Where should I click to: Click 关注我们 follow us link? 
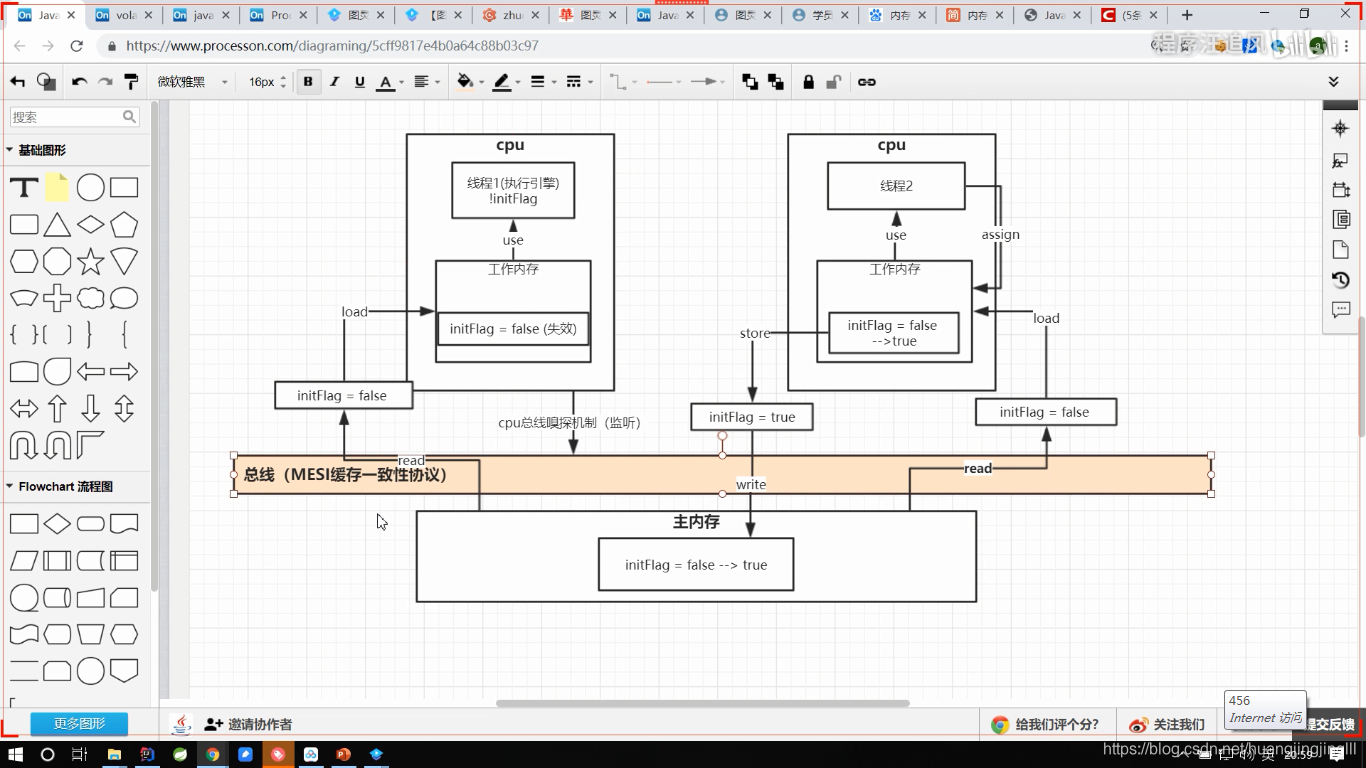point(1167,724)
